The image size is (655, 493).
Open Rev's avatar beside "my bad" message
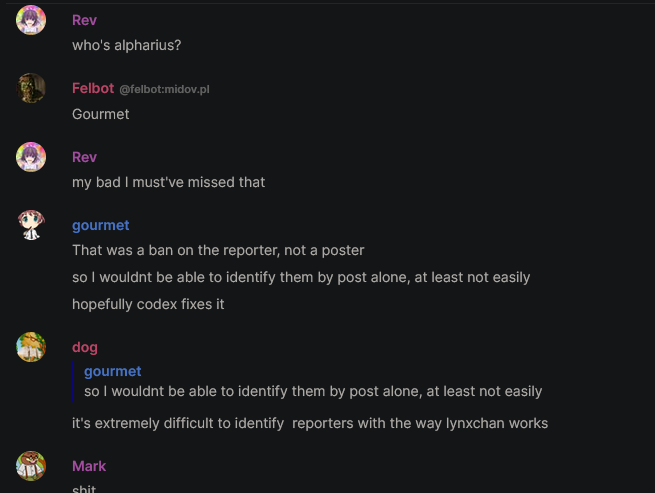tap(31, 157)
